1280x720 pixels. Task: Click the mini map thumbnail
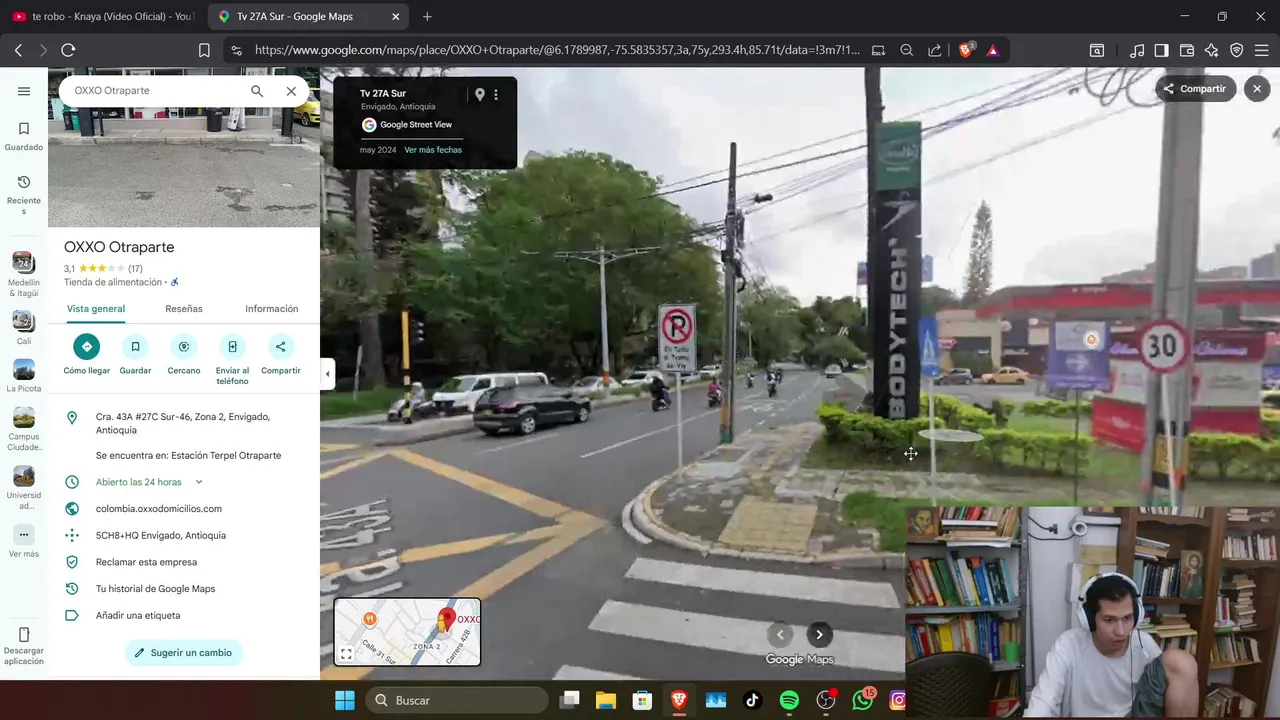(x=407, y=631)
